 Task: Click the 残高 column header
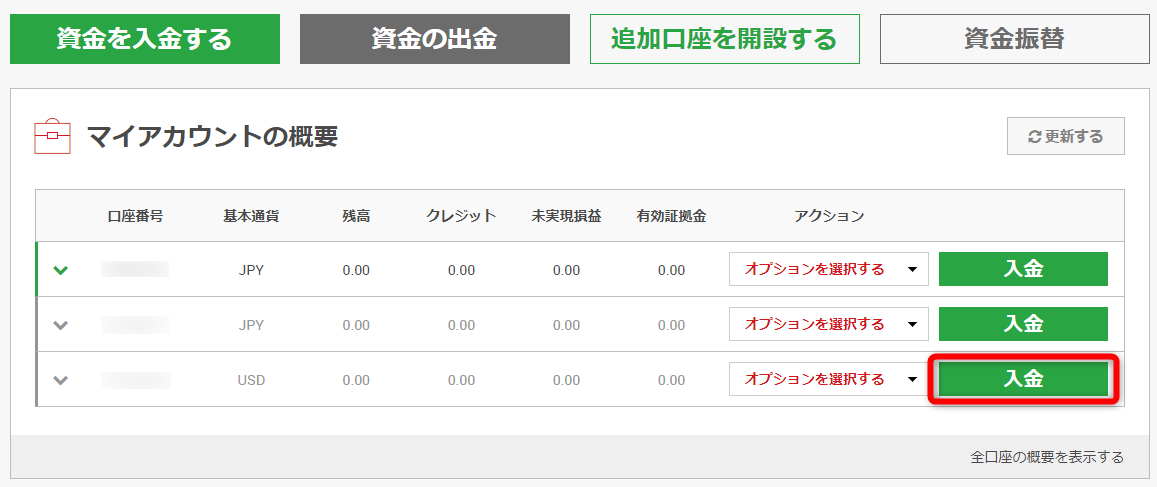(356, 216)
